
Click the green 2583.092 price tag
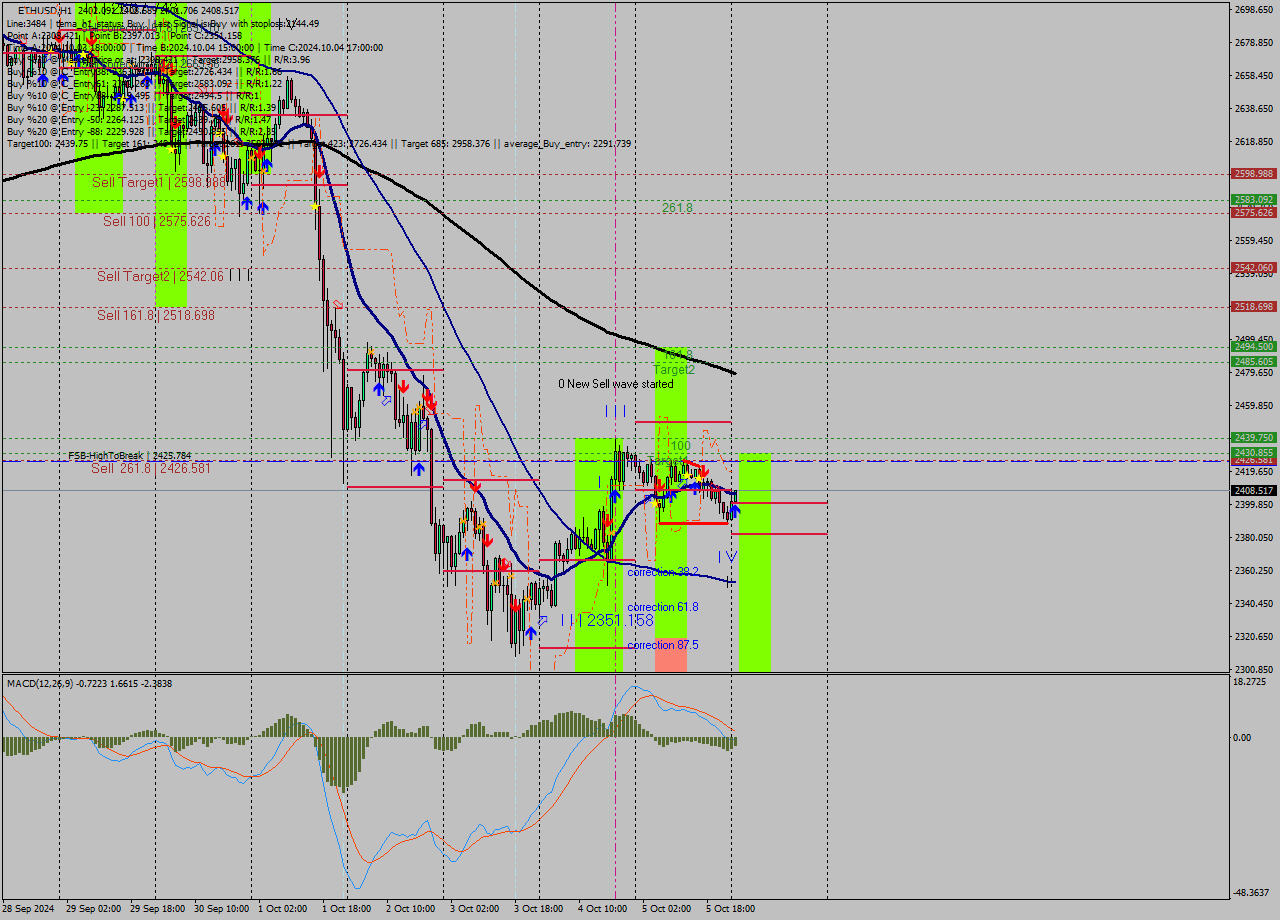[1253, 200]
